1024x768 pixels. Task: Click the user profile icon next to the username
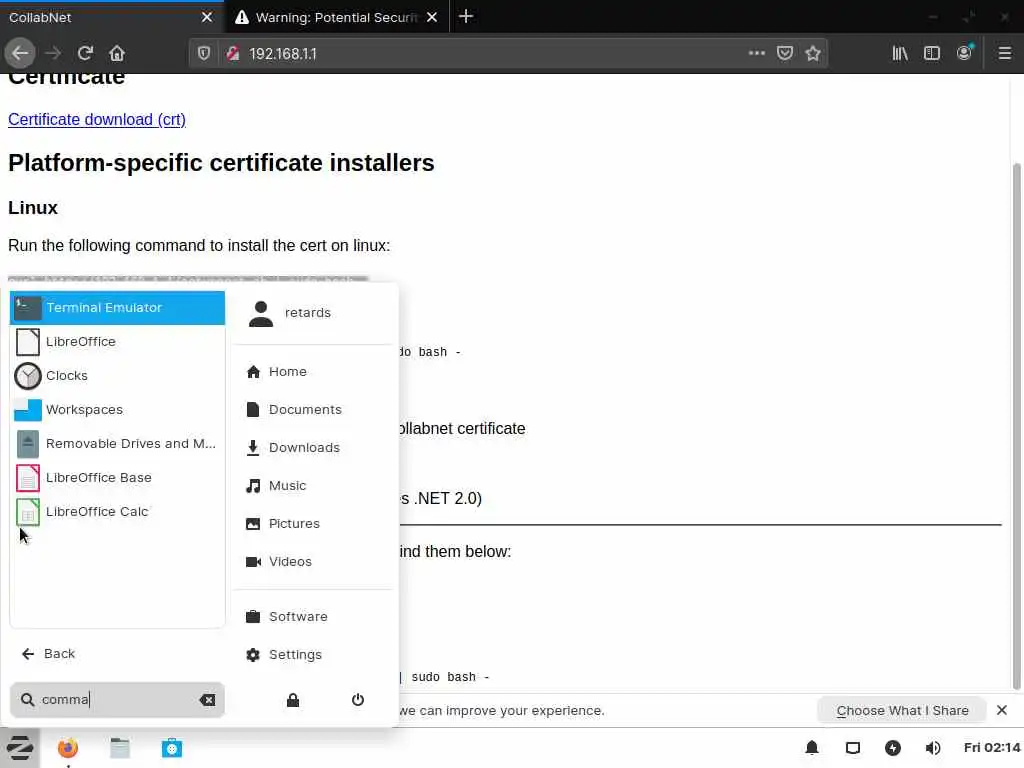(x=261, y=313)
